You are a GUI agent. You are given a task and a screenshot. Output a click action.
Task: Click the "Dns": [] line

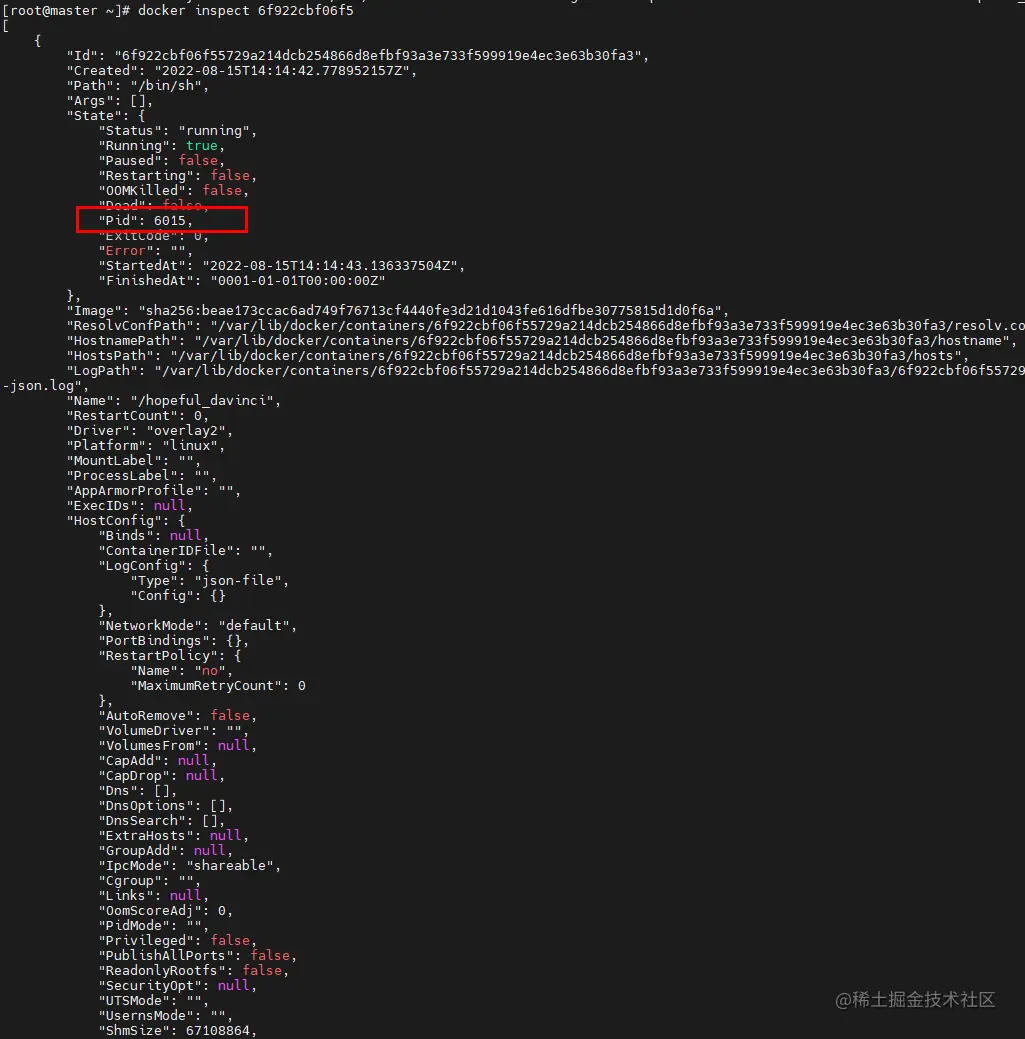pos(138,791)
